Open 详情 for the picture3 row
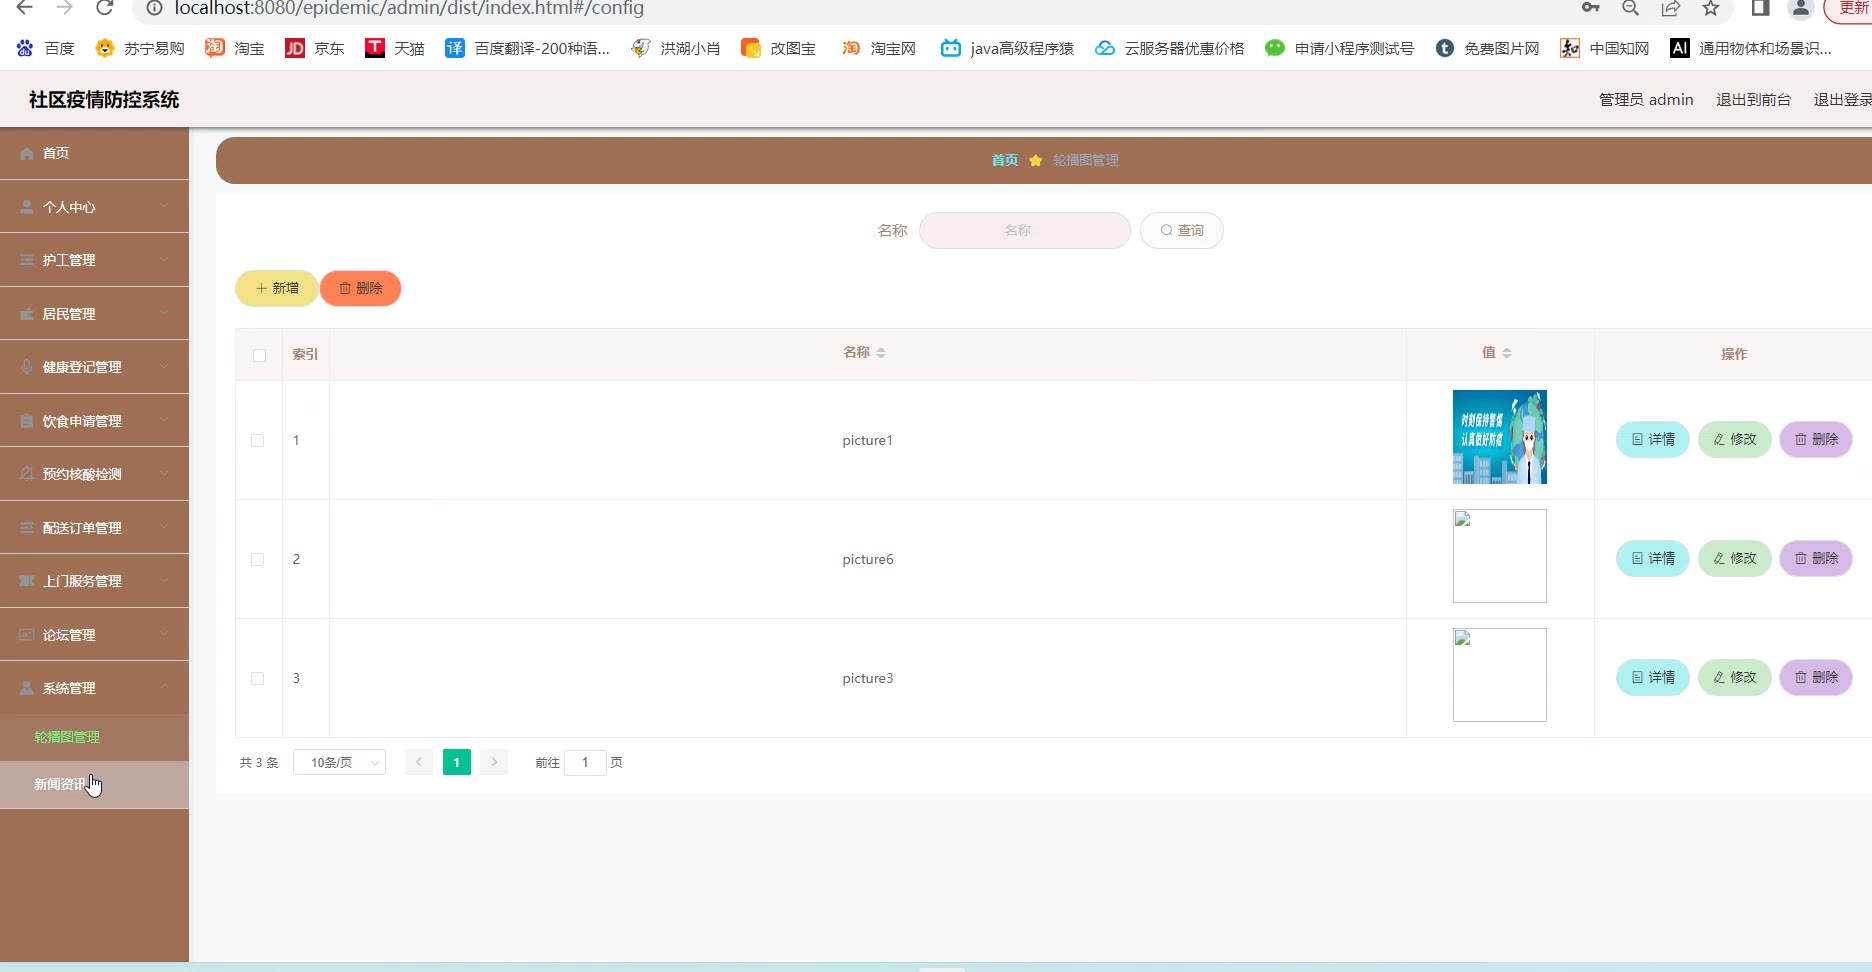Screen dimensions: 1872x972 pyautogui.click(x=1653, y=677)
